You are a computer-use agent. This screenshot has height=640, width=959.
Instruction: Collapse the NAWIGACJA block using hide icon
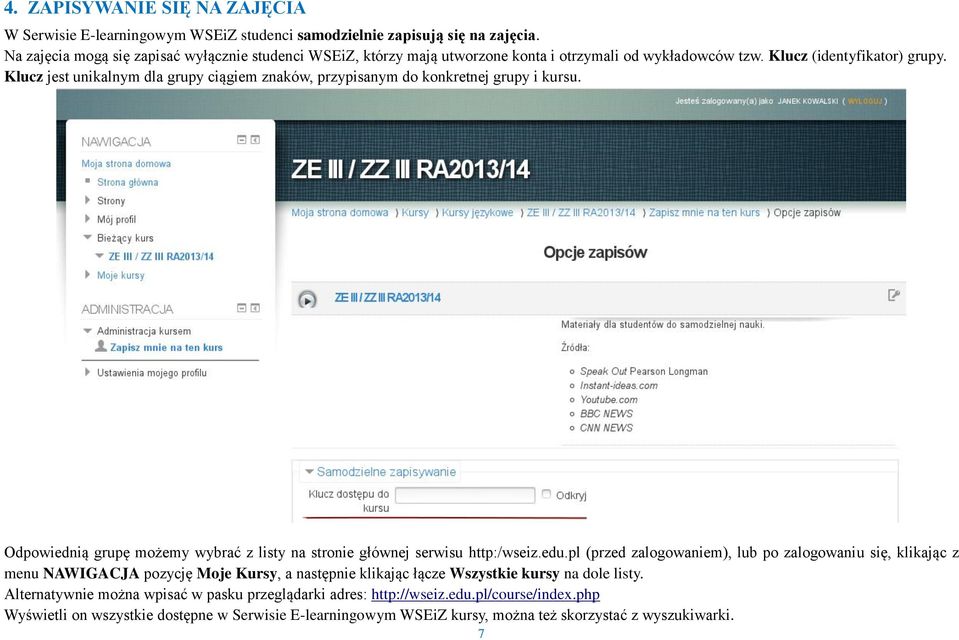click(x=242, y=140)
